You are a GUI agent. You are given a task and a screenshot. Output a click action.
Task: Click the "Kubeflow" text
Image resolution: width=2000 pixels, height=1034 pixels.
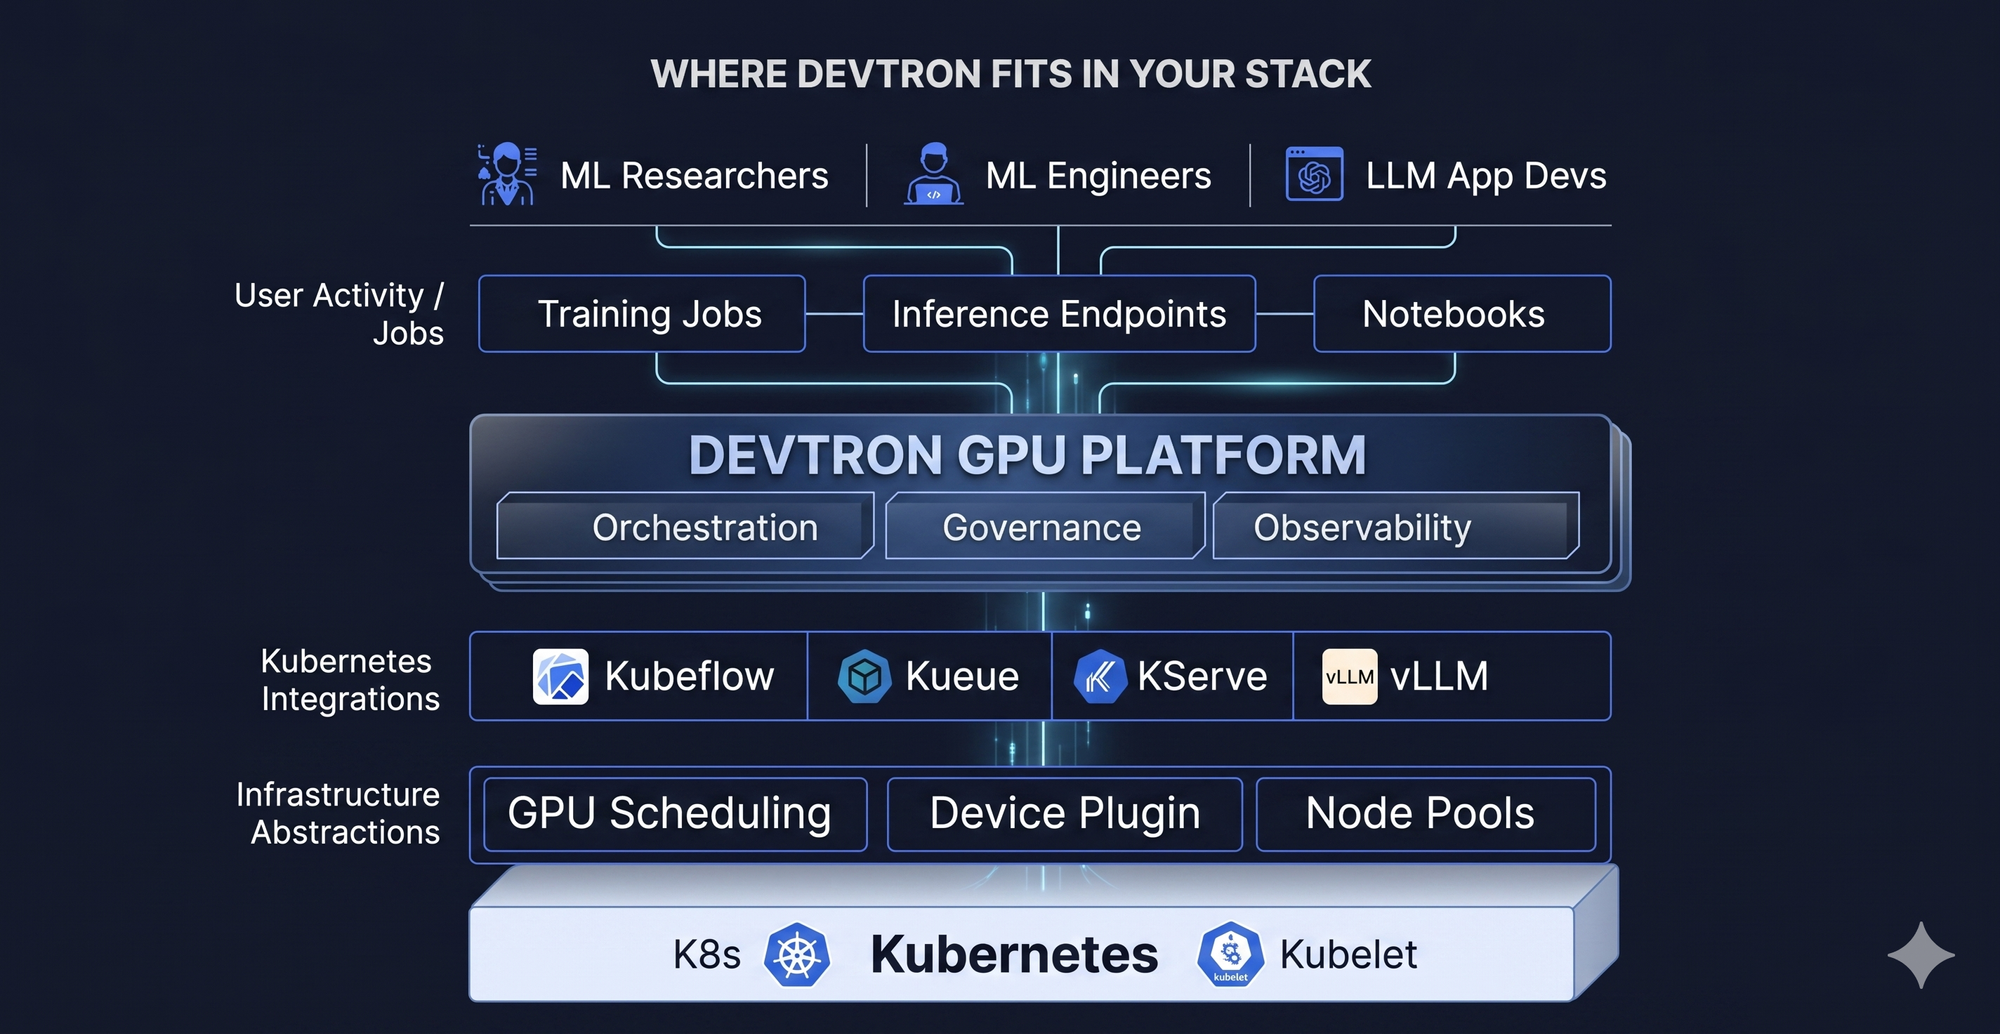[689, 677]
